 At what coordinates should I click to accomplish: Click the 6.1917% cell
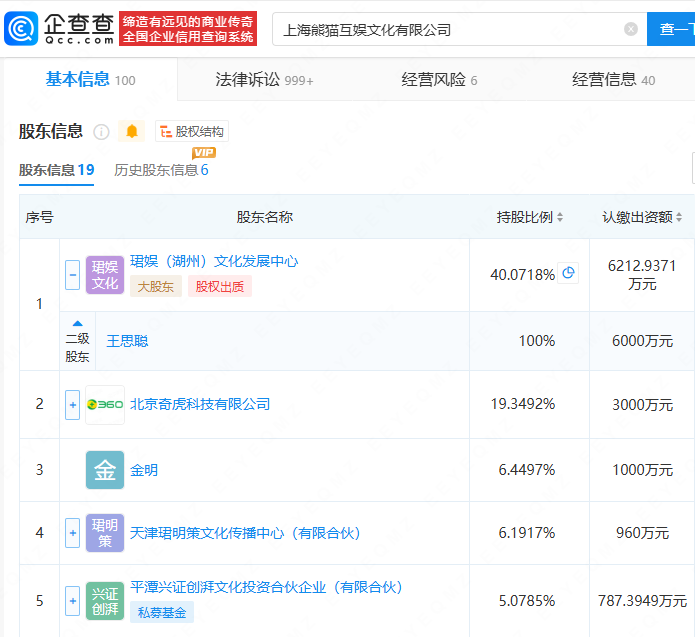pos(527,533)
